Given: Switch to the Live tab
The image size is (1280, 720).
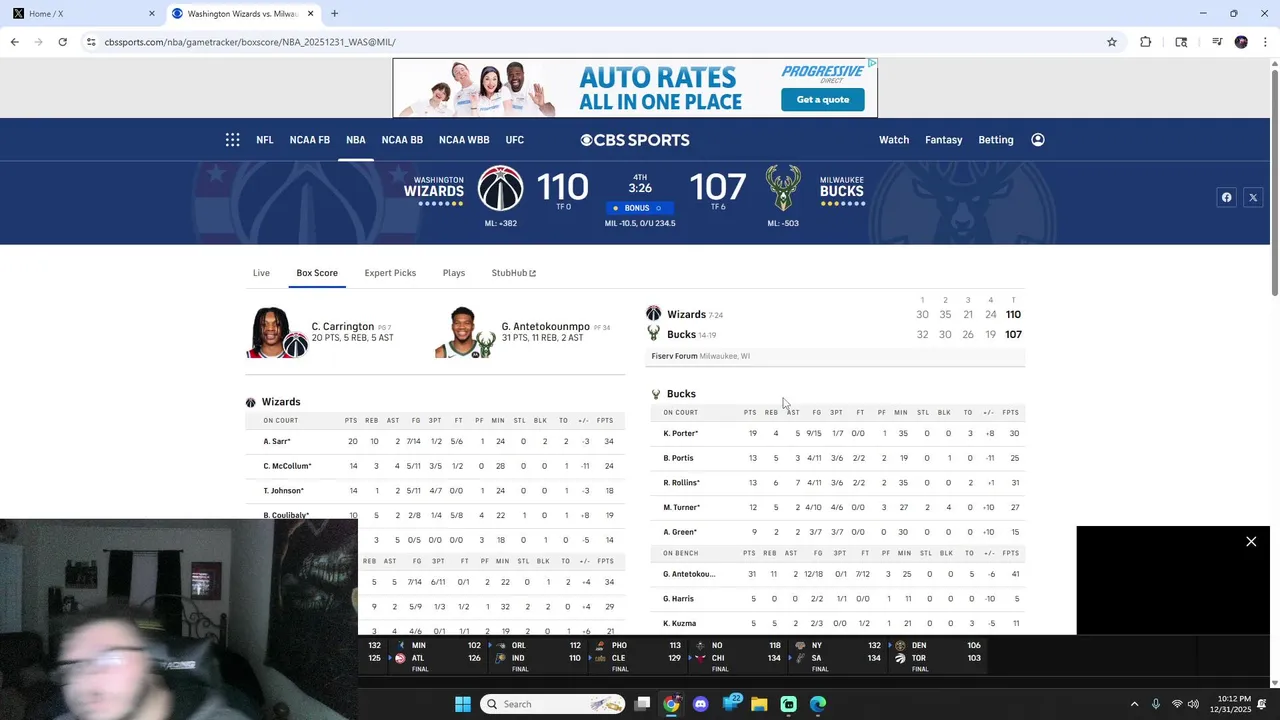Looking at the screenshot, I should 261,273.
